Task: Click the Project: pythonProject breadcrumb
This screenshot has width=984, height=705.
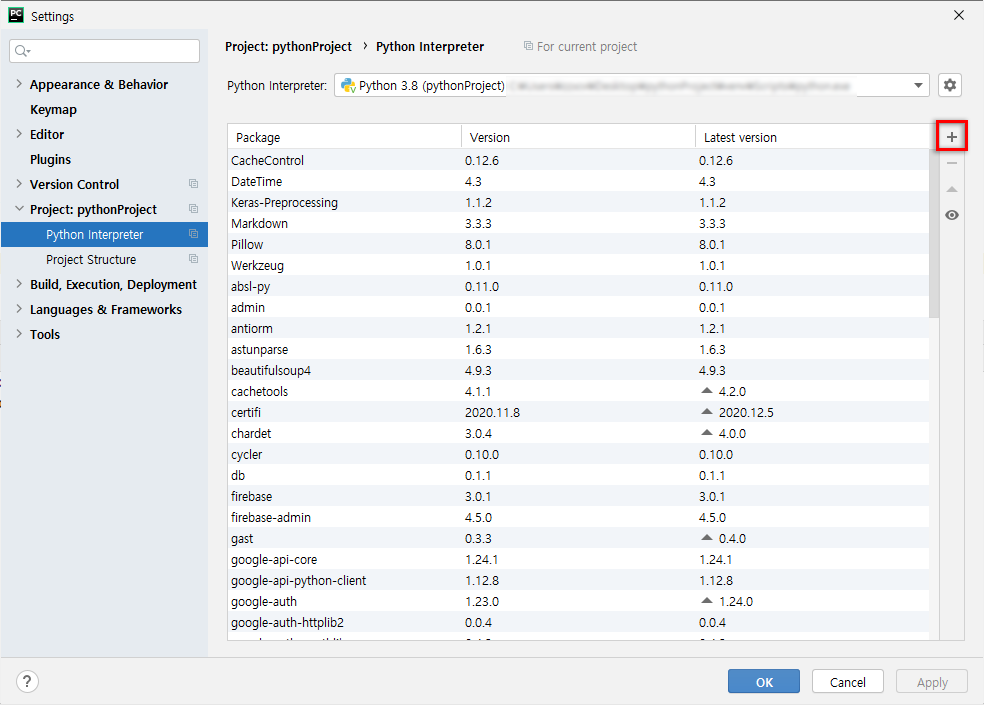Action: (289, 46)
